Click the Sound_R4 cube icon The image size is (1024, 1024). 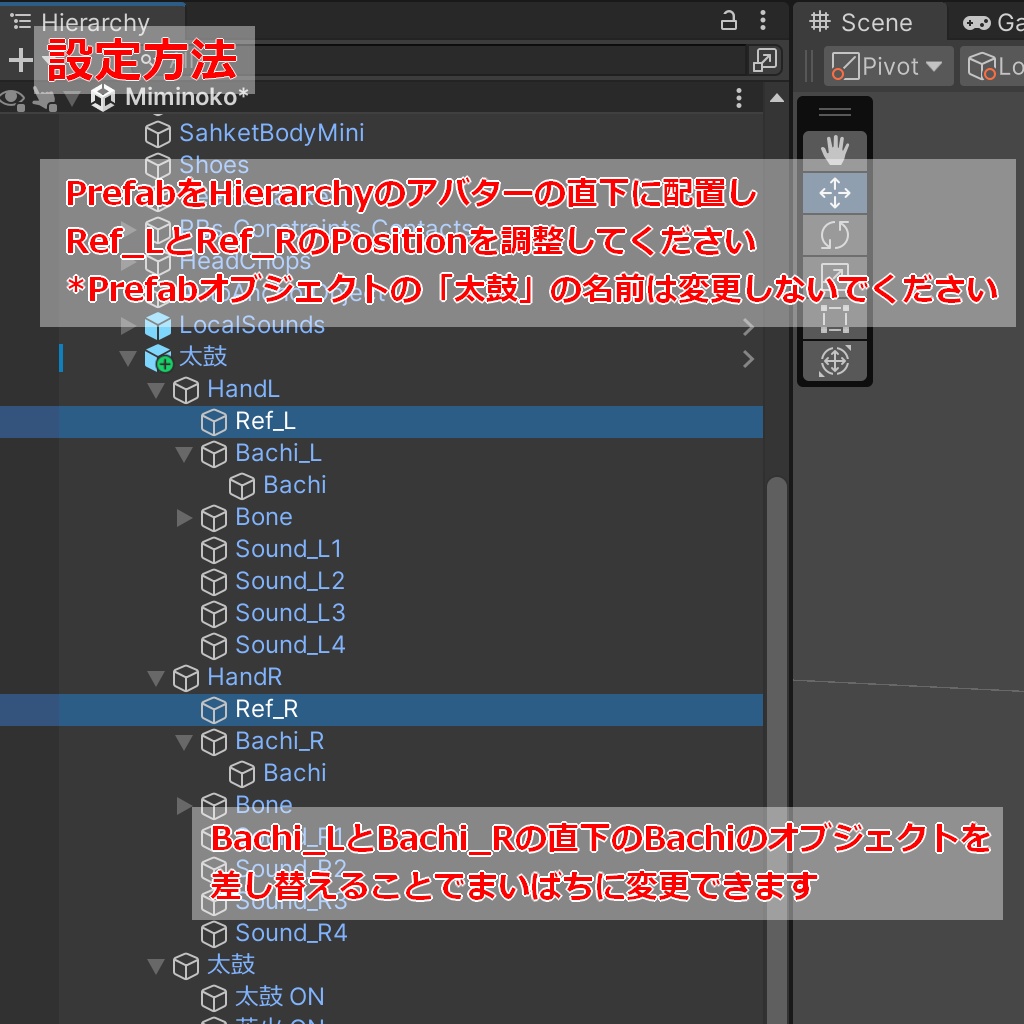[214, 934]
